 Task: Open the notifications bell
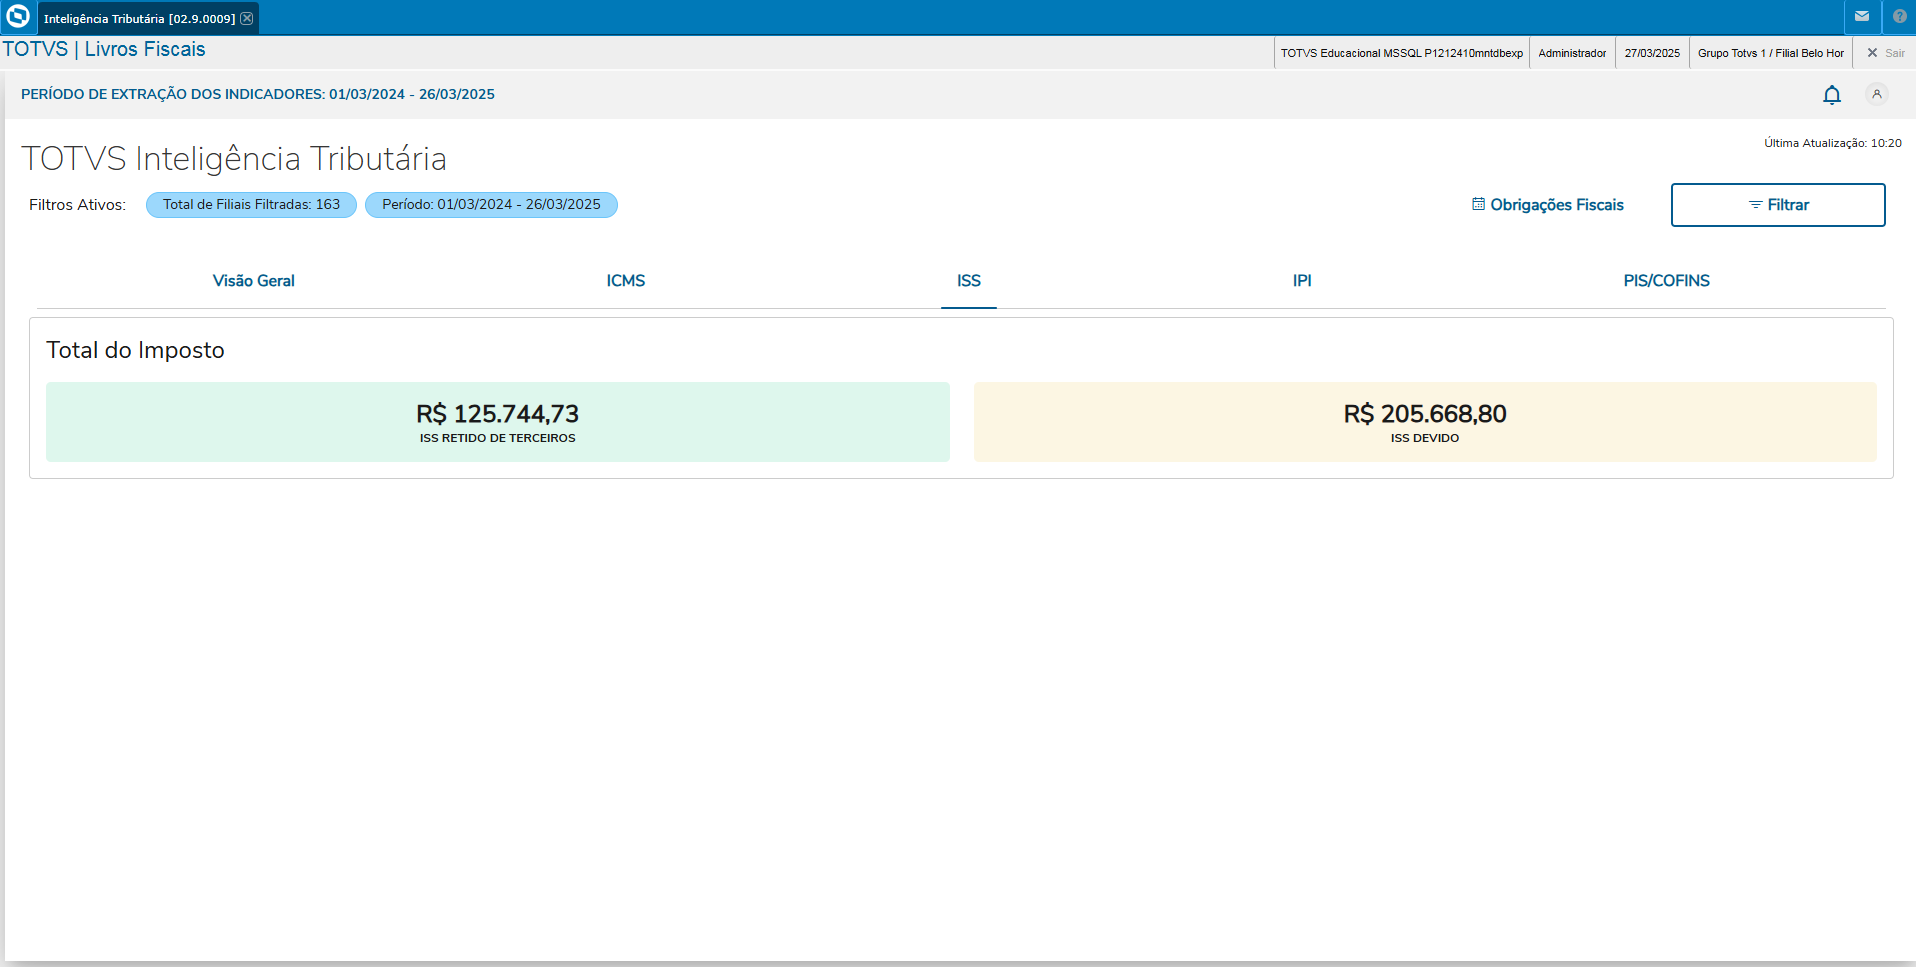tap(1832, 95)
